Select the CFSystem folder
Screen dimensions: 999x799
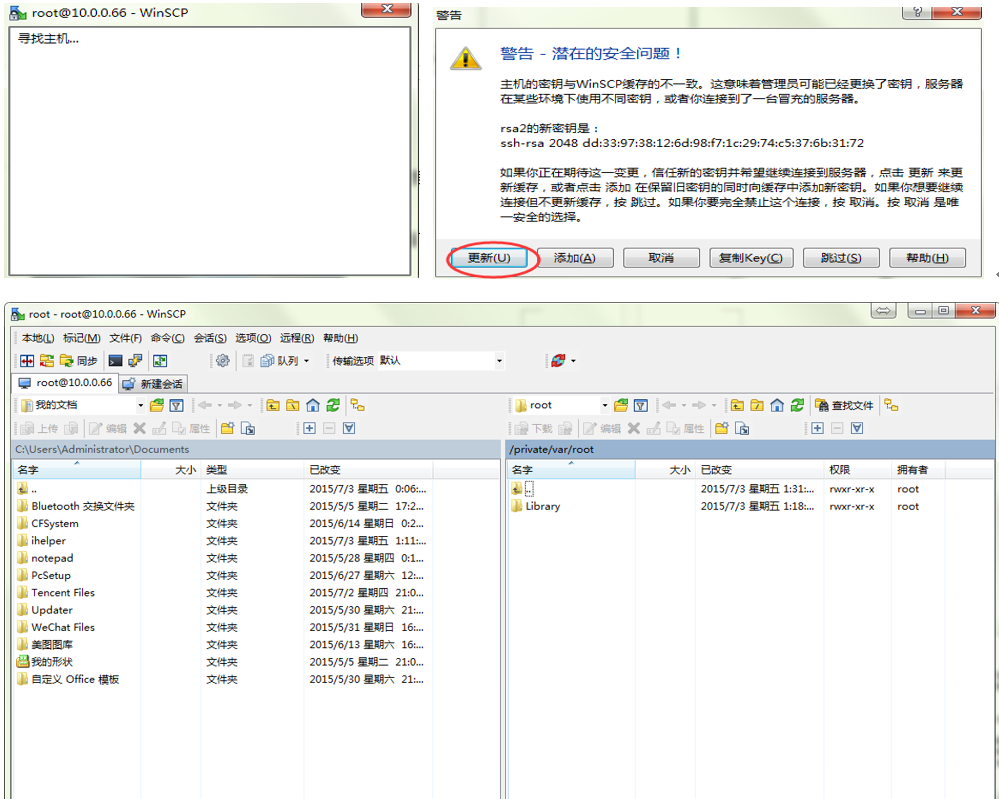point(48,523)
